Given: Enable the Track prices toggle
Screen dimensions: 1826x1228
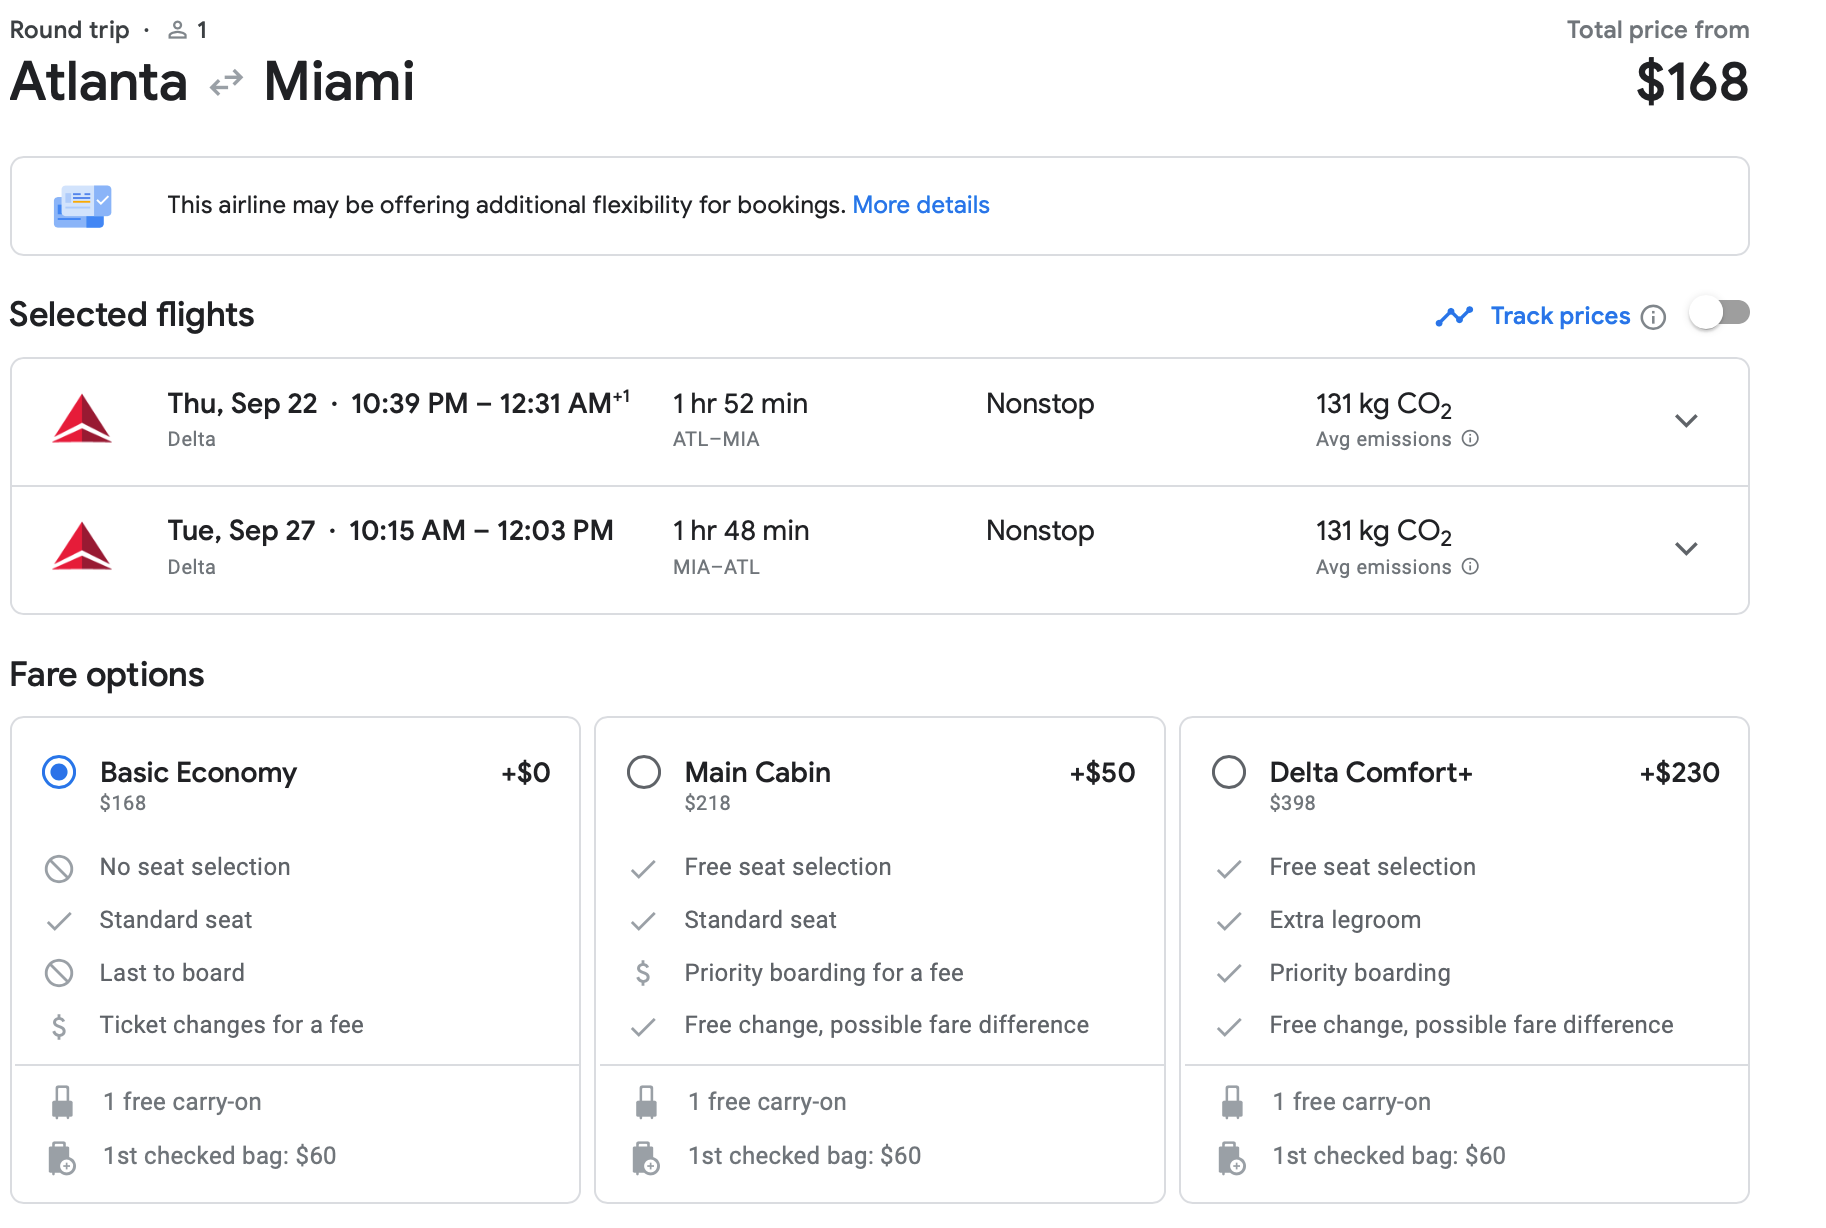Looking at the screenshot, I should pyautogui.click(x=1719, y=314).
